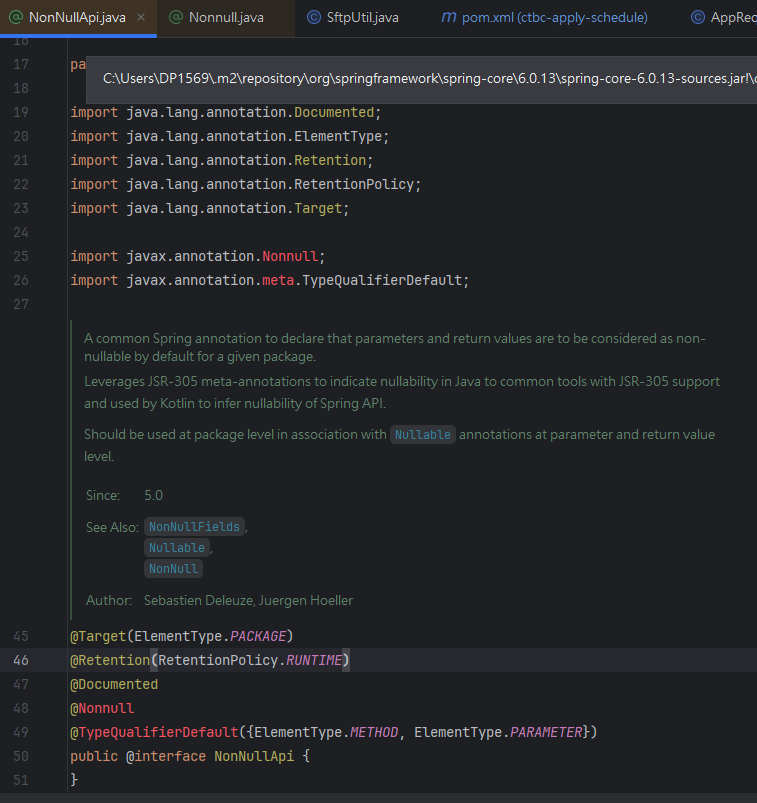Click the Retention import on line 21
The height and width of the screenshot is (803, 757).
coord(330,160)
